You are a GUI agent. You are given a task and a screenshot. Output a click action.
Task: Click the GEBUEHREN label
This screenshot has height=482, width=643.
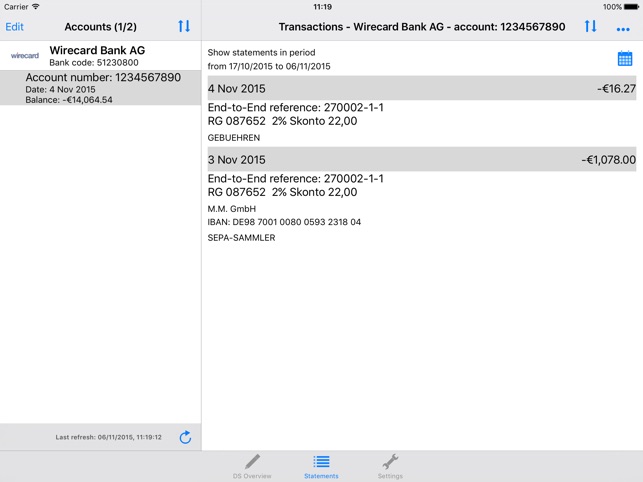(x=234, y=138)
